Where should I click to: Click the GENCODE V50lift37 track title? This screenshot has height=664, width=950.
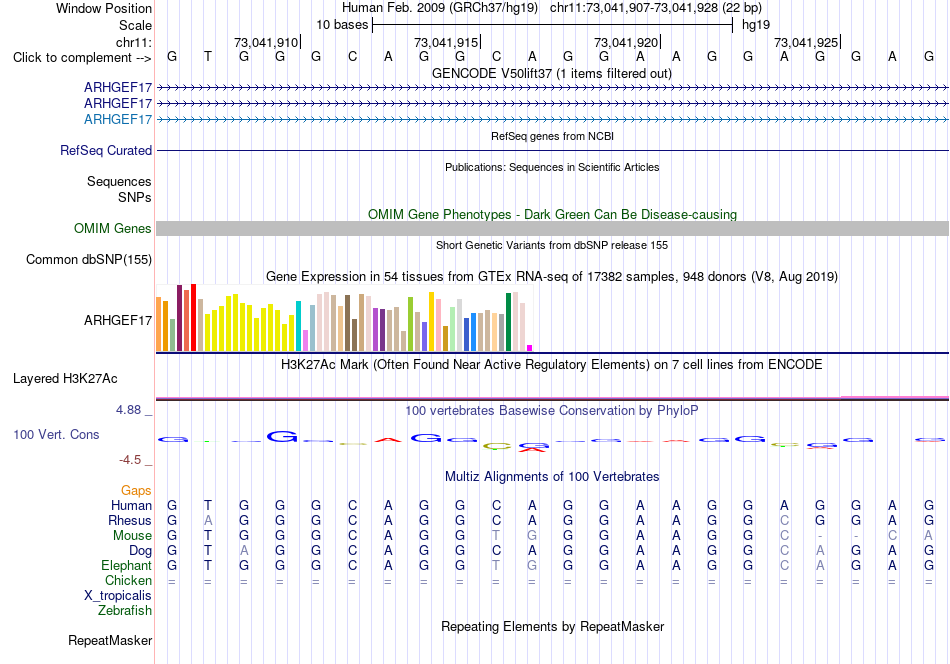551,73
